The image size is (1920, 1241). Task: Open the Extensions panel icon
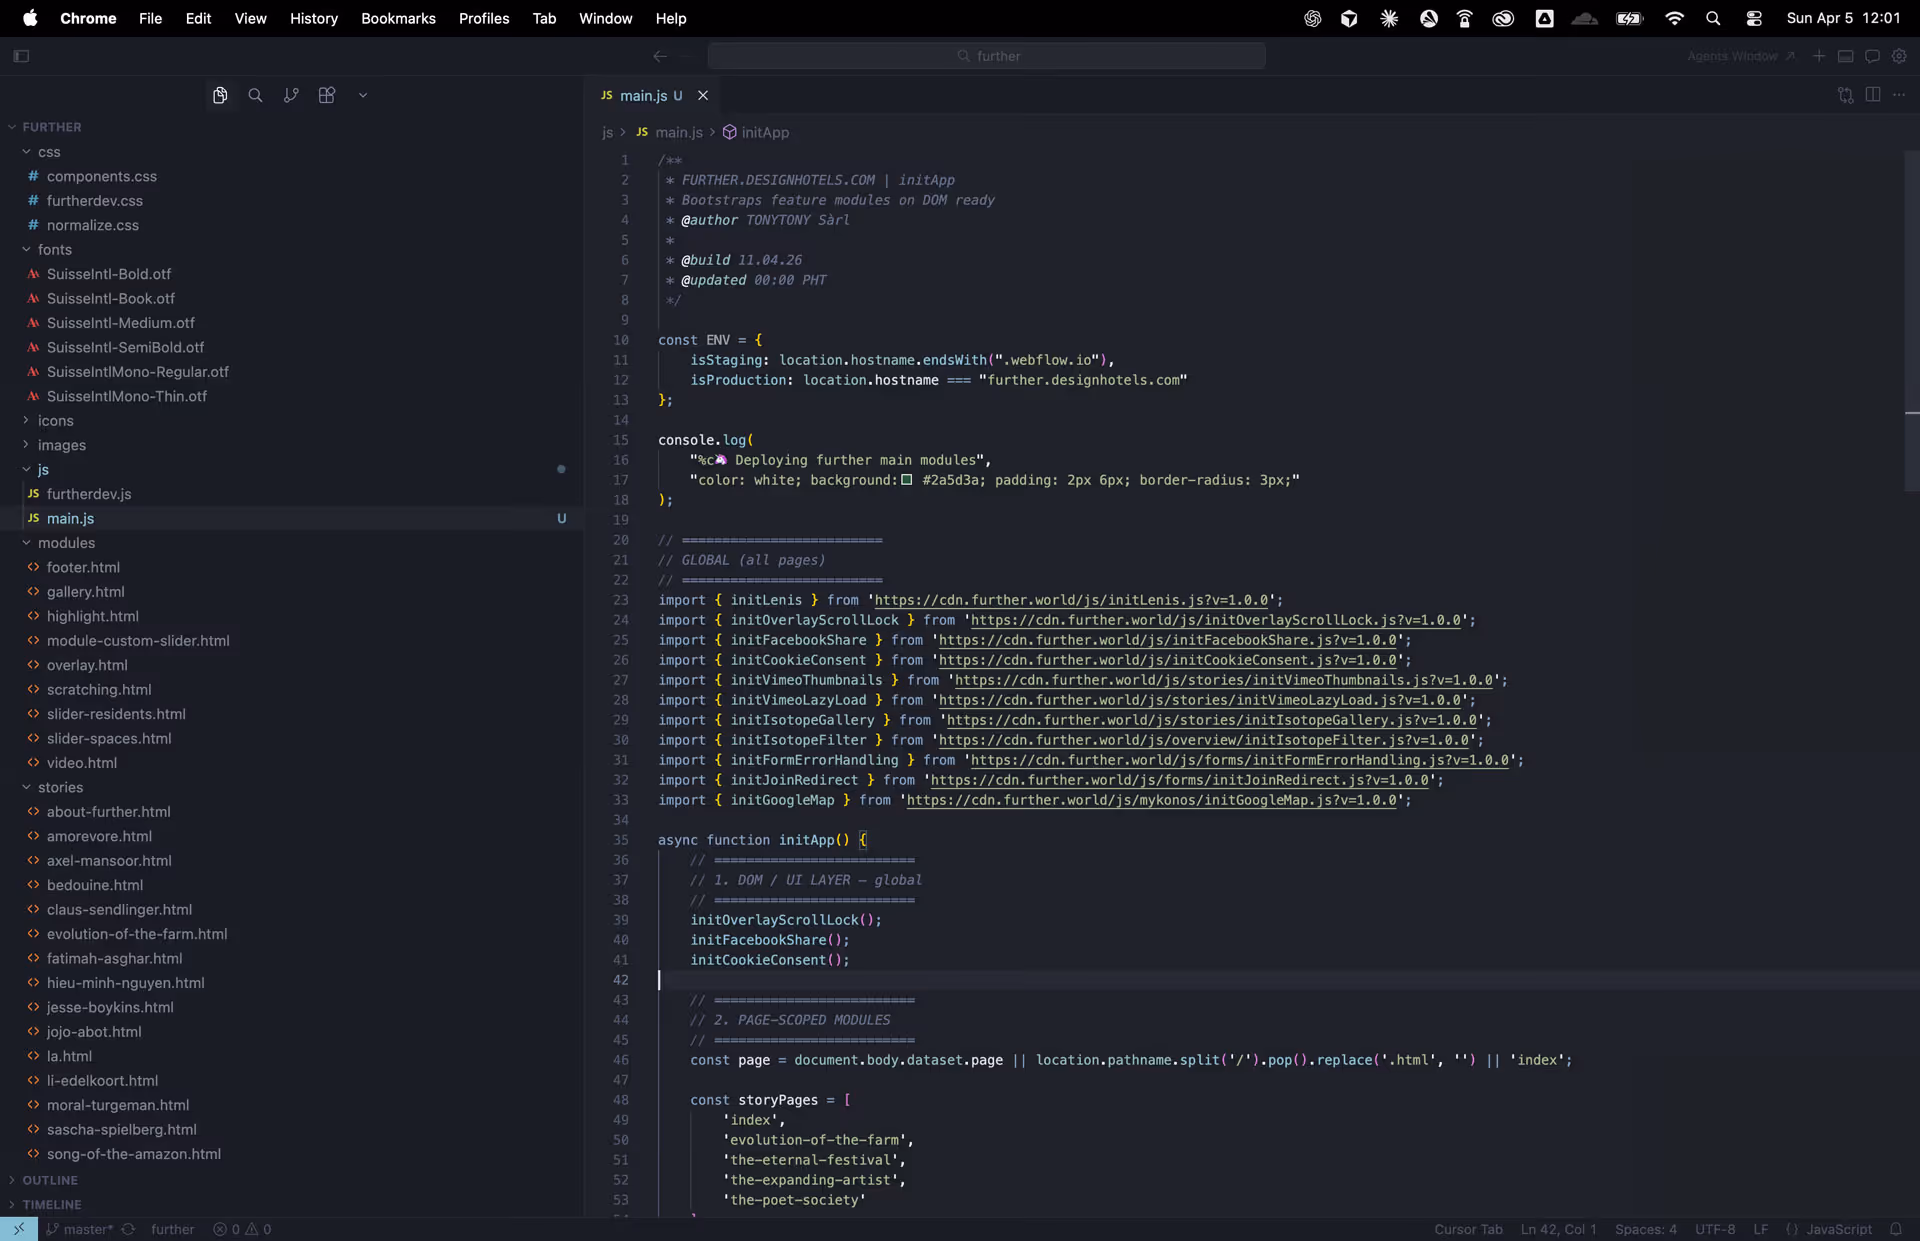pos(326,95)
